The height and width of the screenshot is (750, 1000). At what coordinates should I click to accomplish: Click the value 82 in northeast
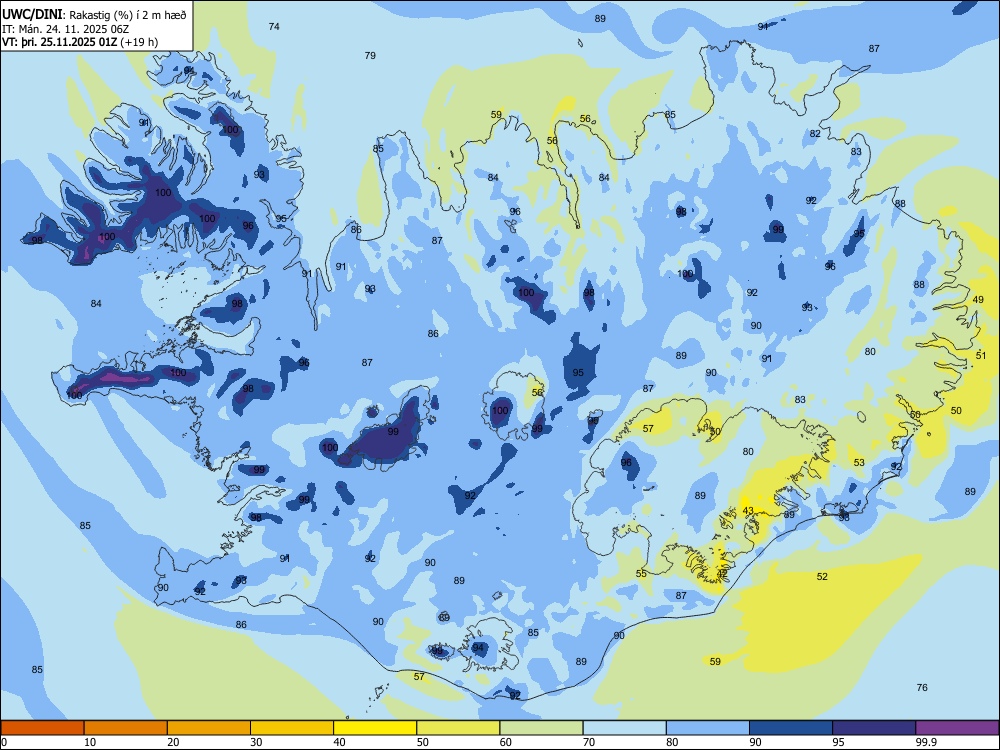coord(815,133)
